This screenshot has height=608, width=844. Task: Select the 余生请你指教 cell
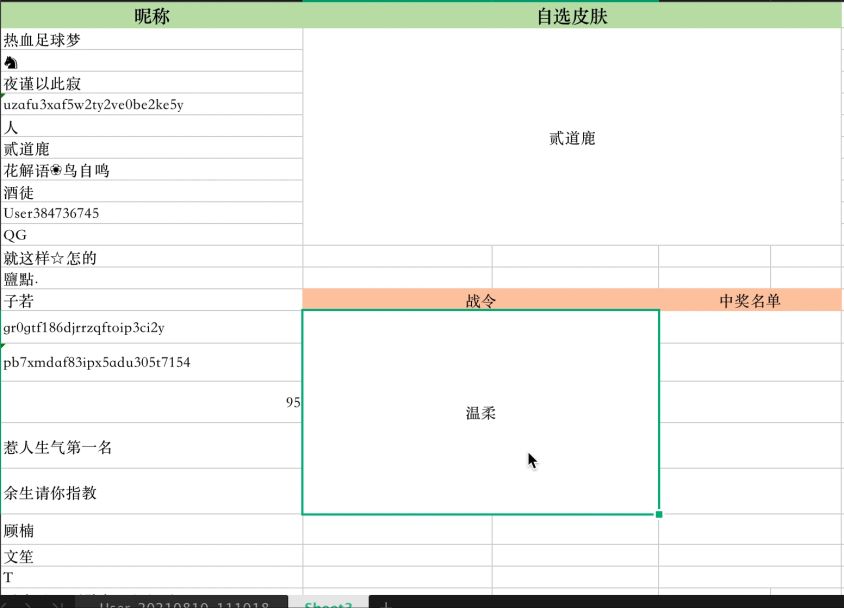(151, 492)
